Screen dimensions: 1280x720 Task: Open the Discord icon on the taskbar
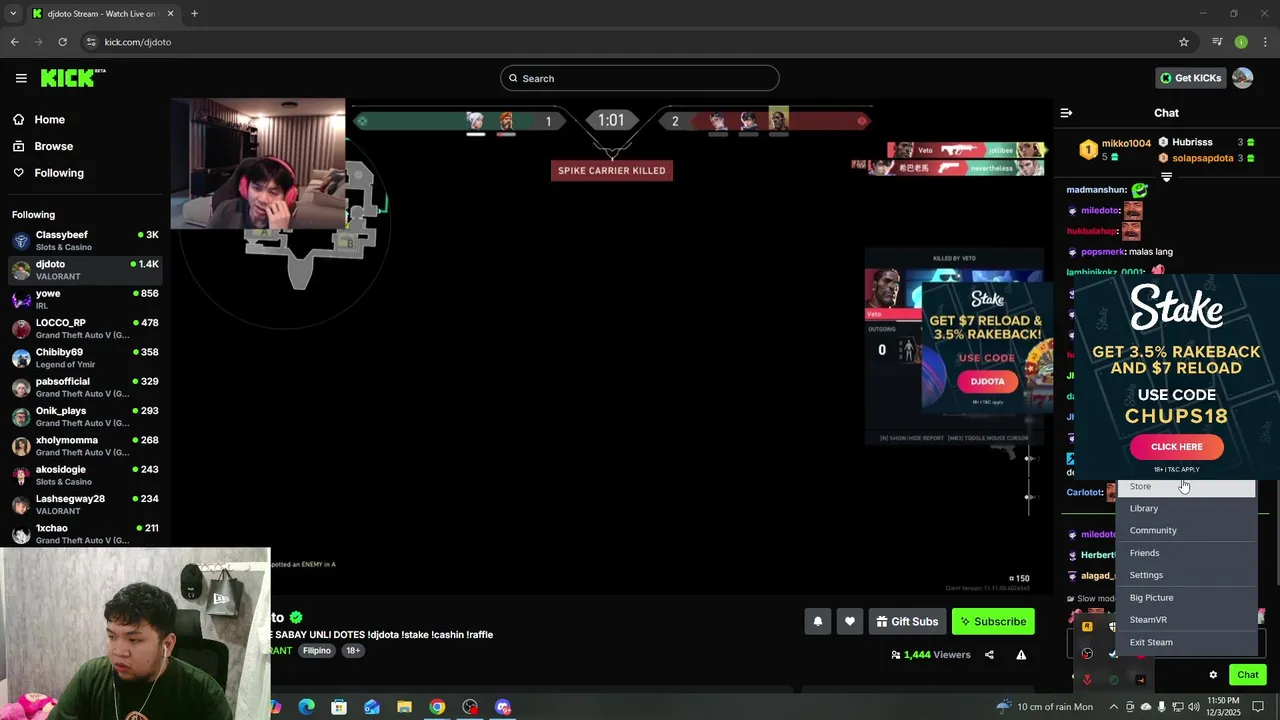(x=503, y=707)
